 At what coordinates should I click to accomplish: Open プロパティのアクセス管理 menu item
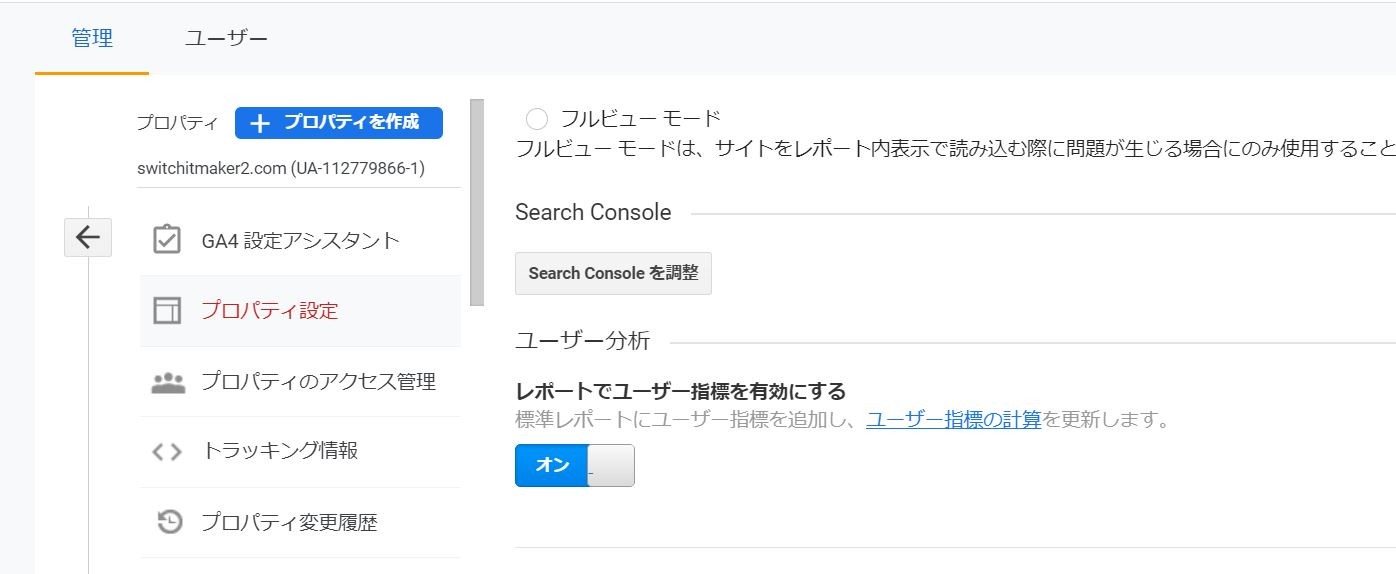tap(300, 382)
